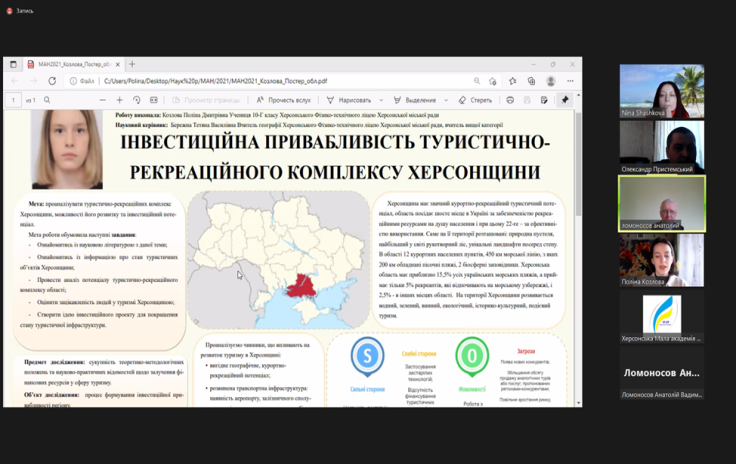Close the МАН2021_Козлова_Постер tab

point(118,64)
